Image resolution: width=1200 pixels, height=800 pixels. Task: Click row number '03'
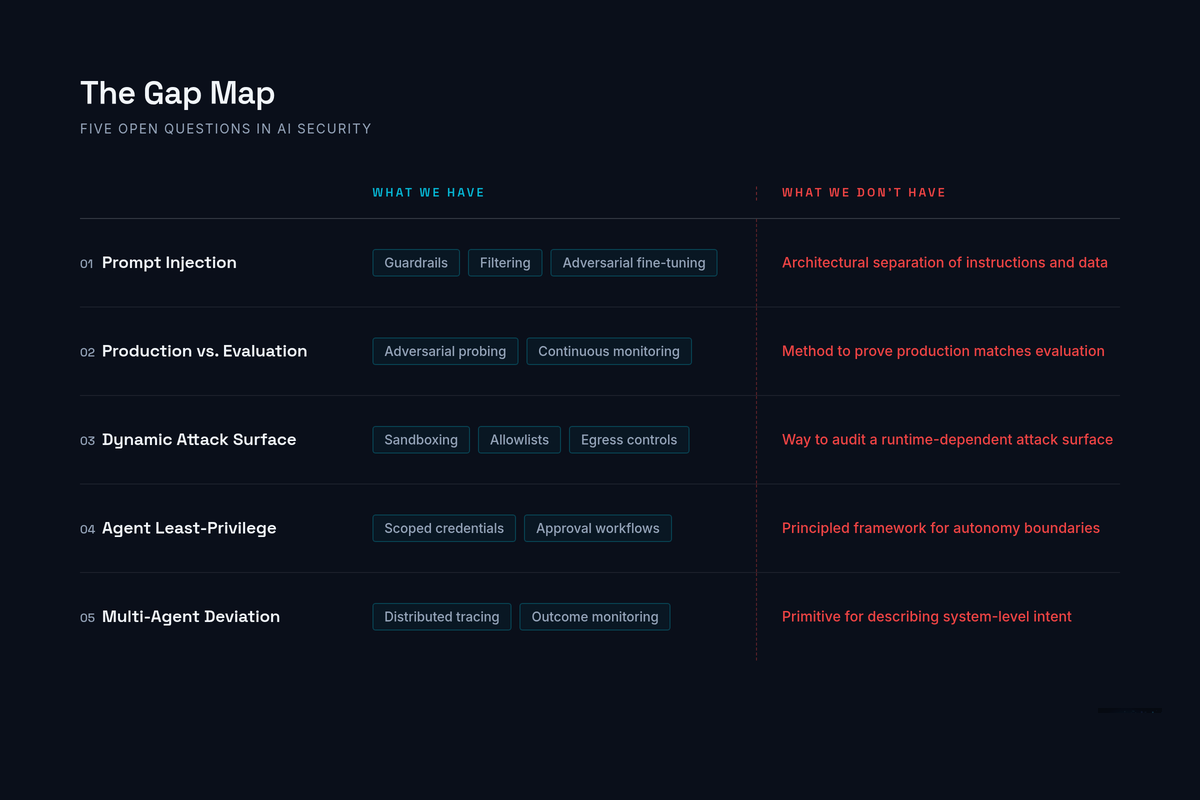click(87, 441)
